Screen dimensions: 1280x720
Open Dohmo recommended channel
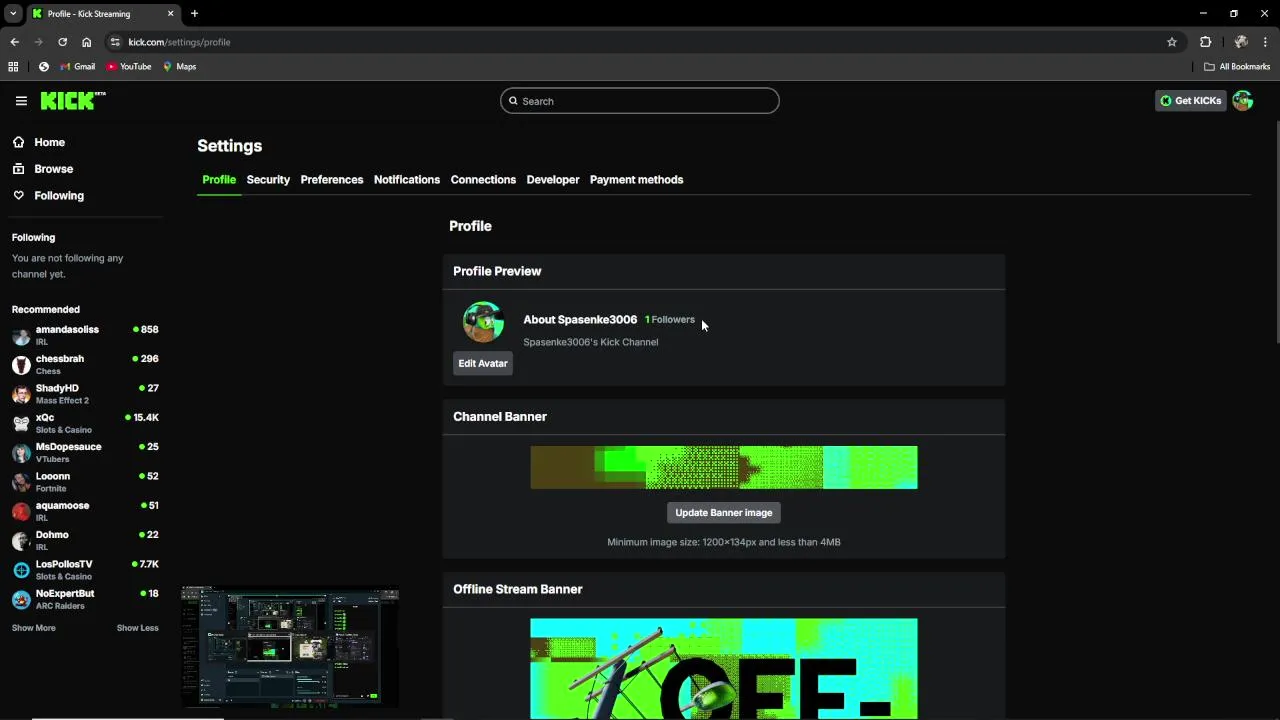(85, 540)
